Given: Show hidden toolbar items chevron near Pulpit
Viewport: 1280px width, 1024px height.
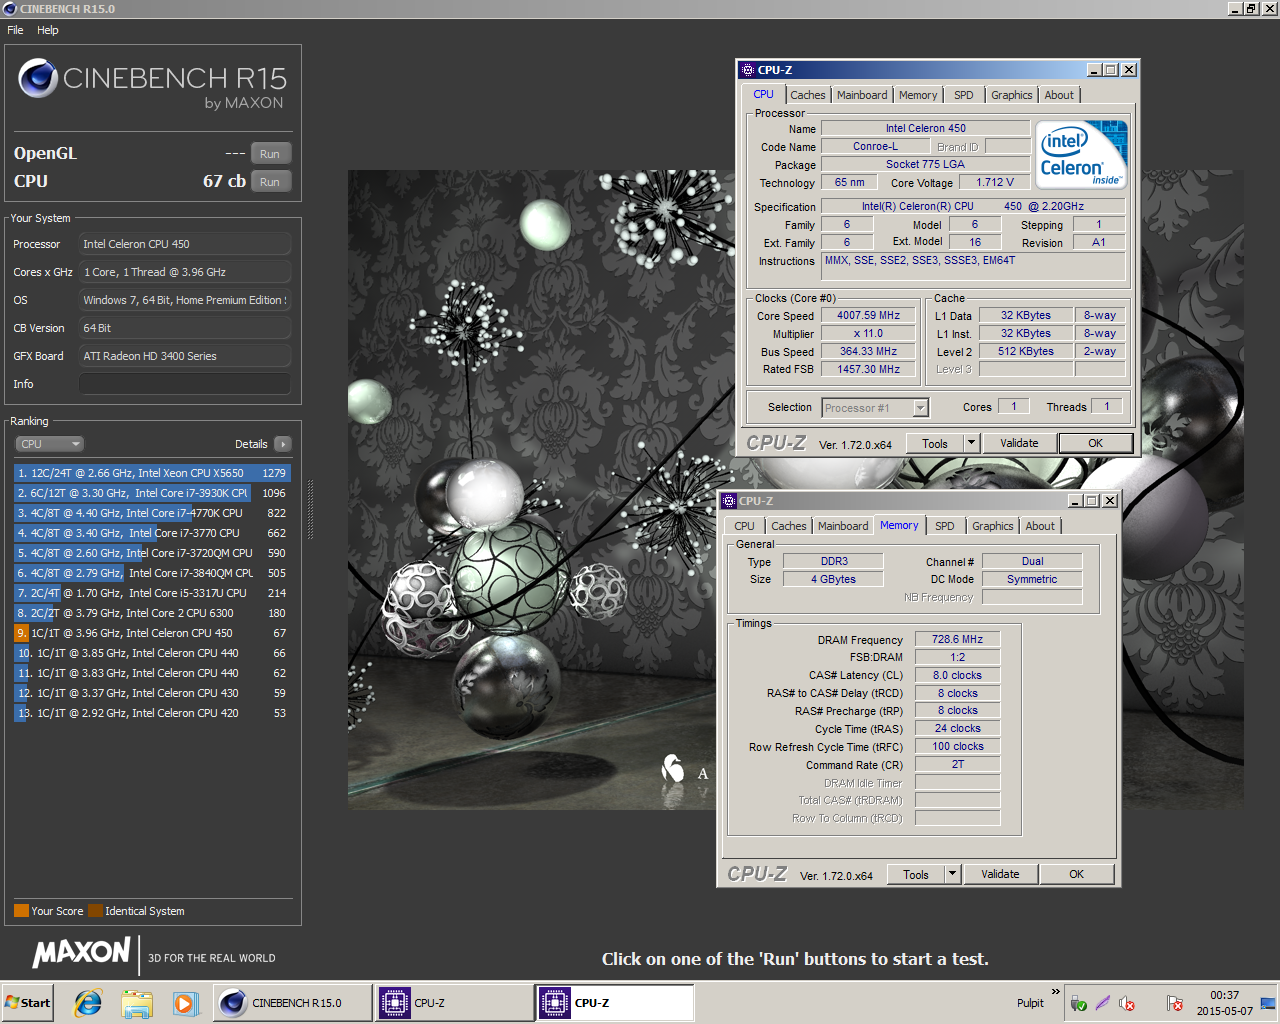Looking at the screenshot, I should click(1055, 992).
